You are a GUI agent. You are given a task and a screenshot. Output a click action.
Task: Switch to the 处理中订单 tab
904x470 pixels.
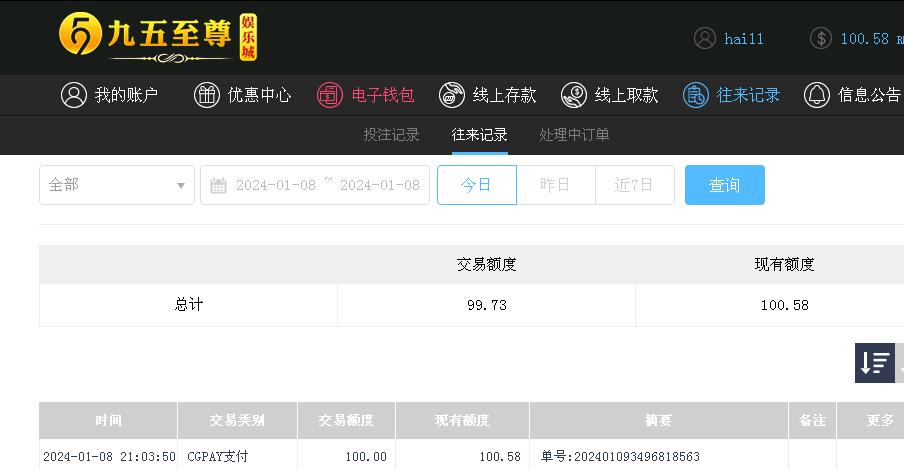coord(574,135)
